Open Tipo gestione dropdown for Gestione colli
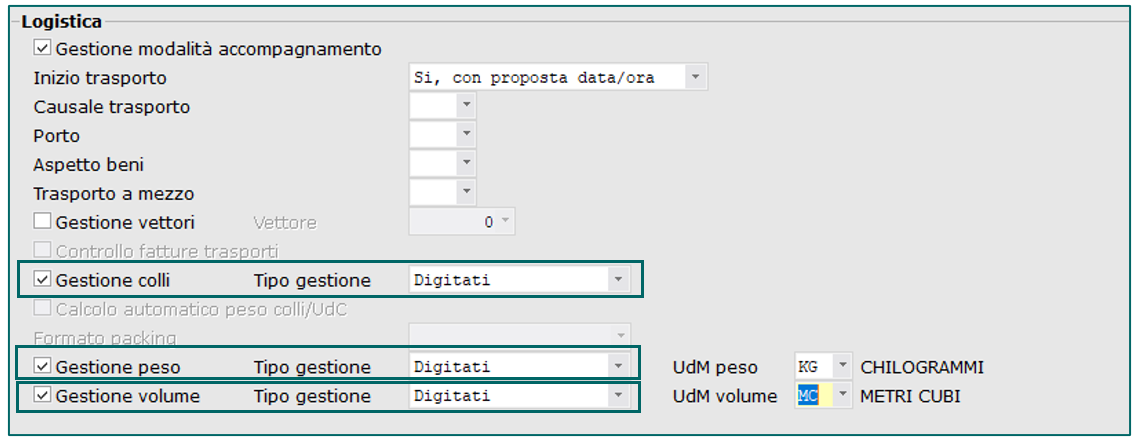 [618, 279]
